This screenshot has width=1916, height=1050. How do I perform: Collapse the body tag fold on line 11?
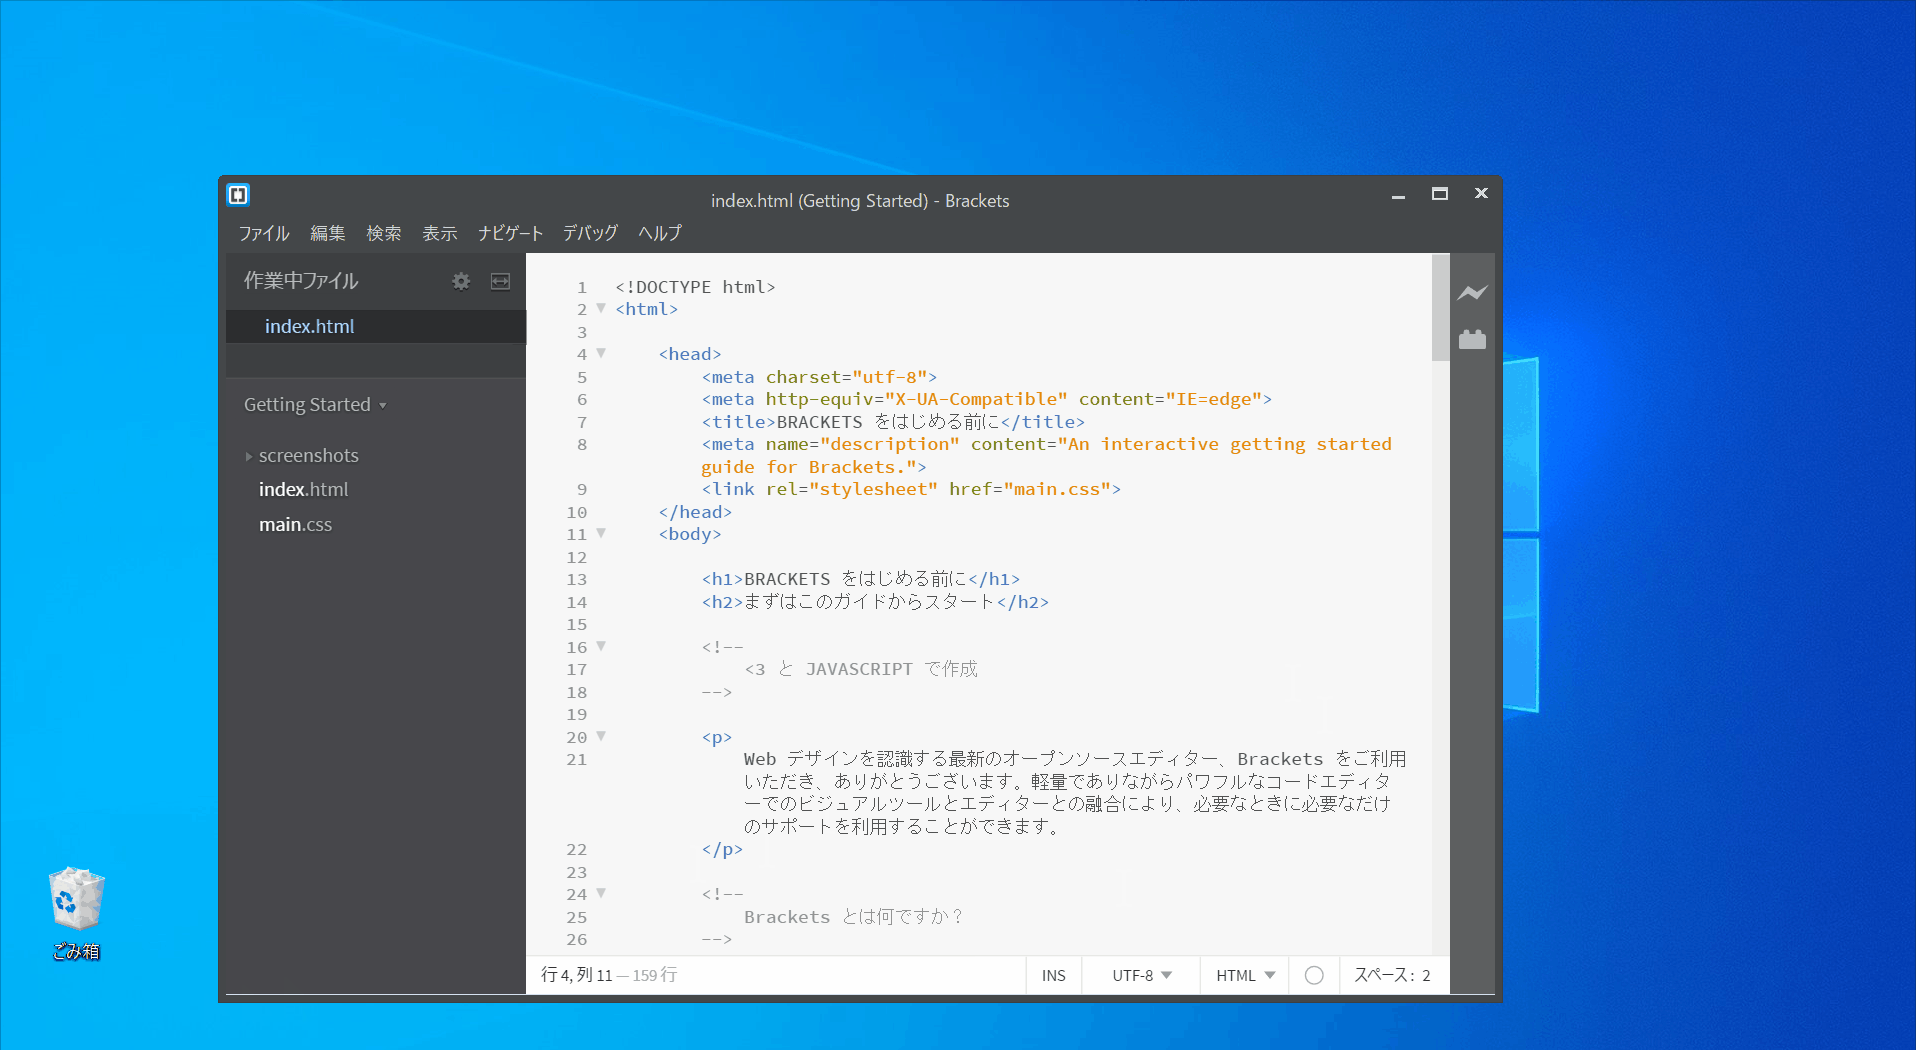601,533
